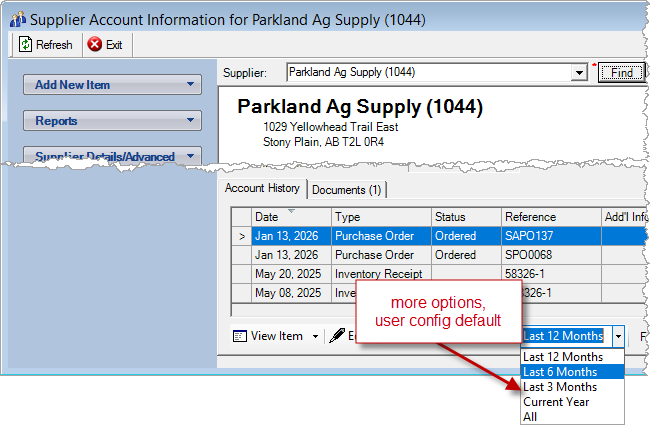Choose Last 6 Months option

click(x=572, y=372)
